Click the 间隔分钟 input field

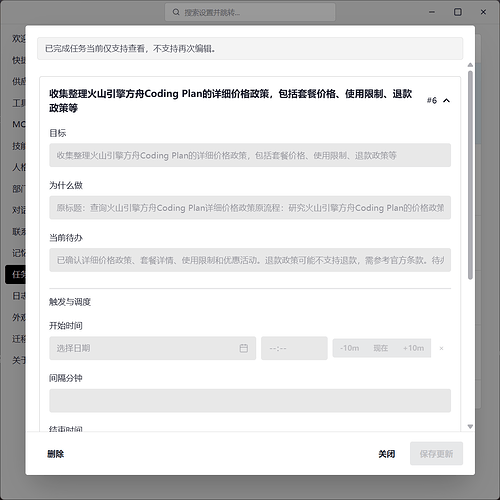(x=250, y=401)
